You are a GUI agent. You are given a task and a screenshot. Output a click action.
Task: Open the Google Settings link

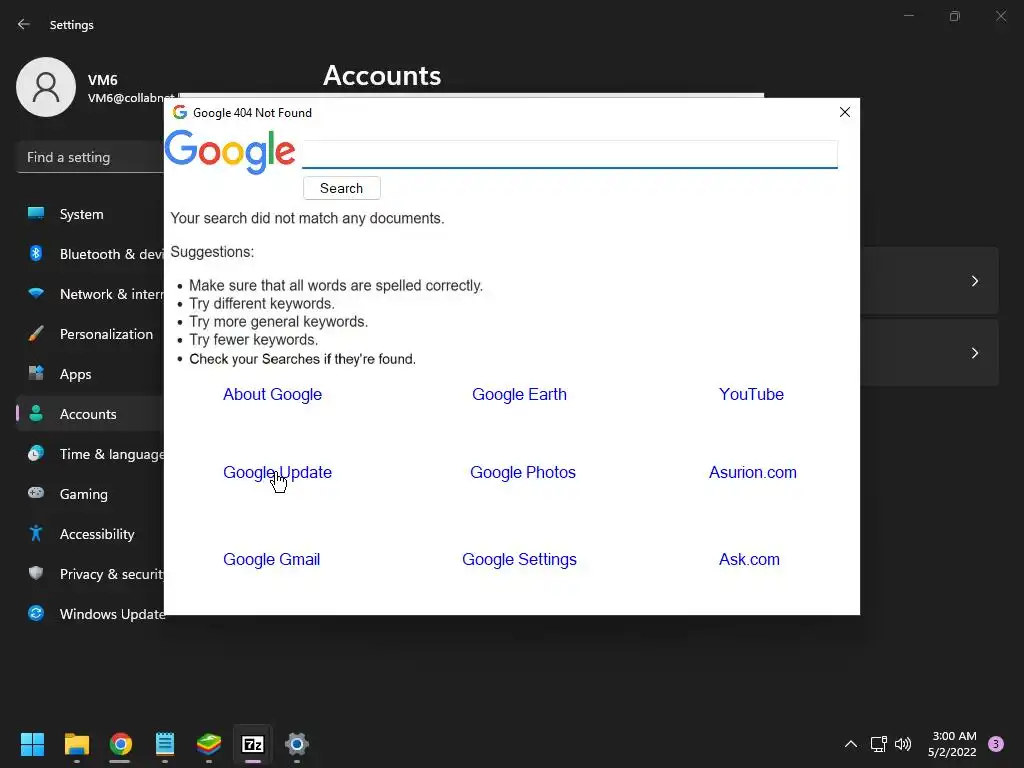[519, 560]
